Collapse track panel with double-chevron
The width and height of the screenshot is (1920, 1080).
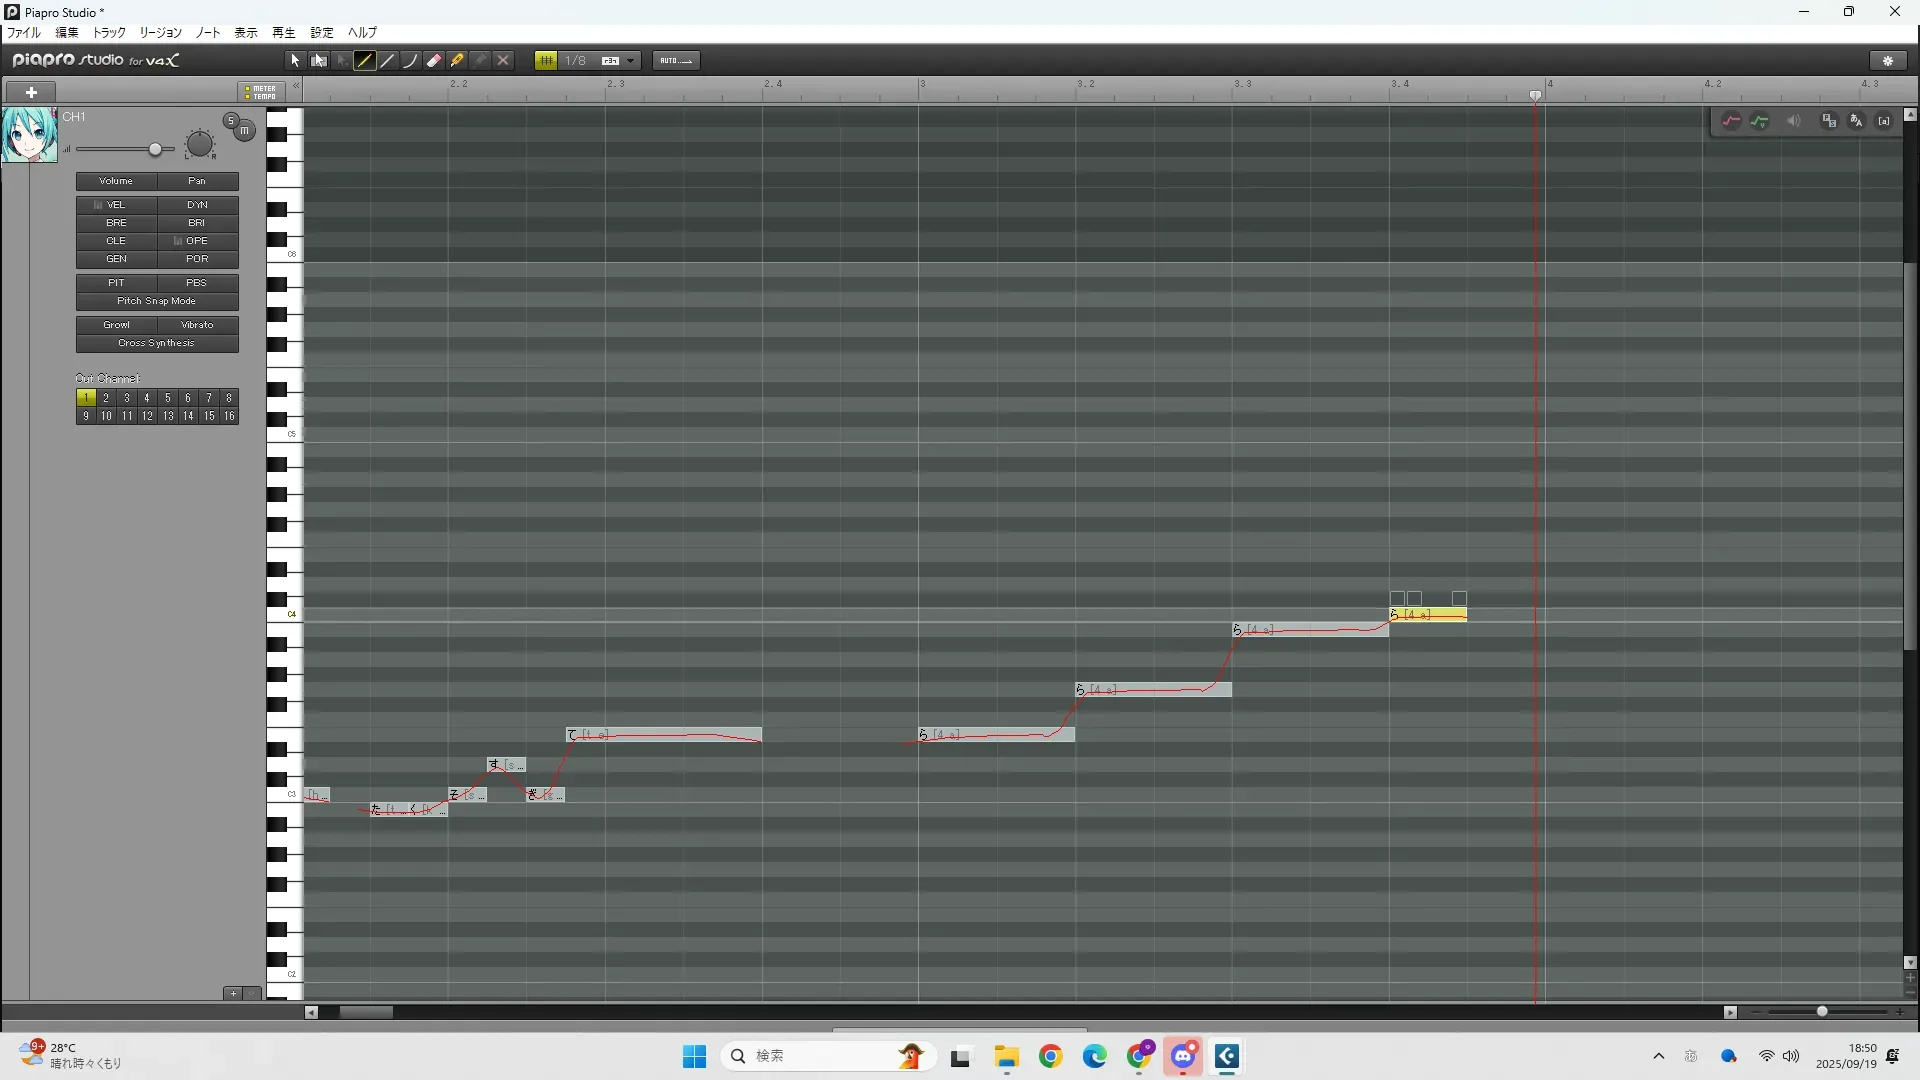(296, 86)
